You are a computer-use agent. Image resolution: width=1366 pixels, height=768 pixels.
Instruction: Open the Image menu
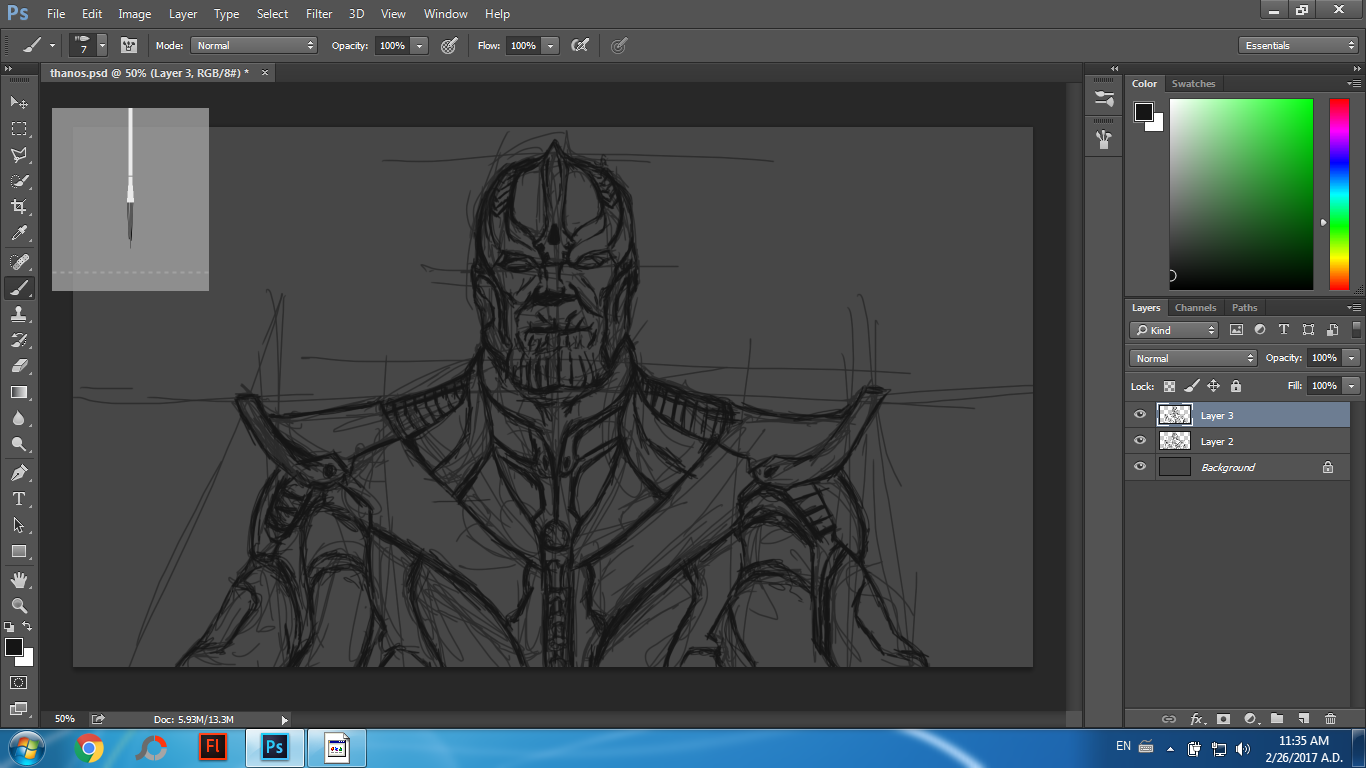135,14
